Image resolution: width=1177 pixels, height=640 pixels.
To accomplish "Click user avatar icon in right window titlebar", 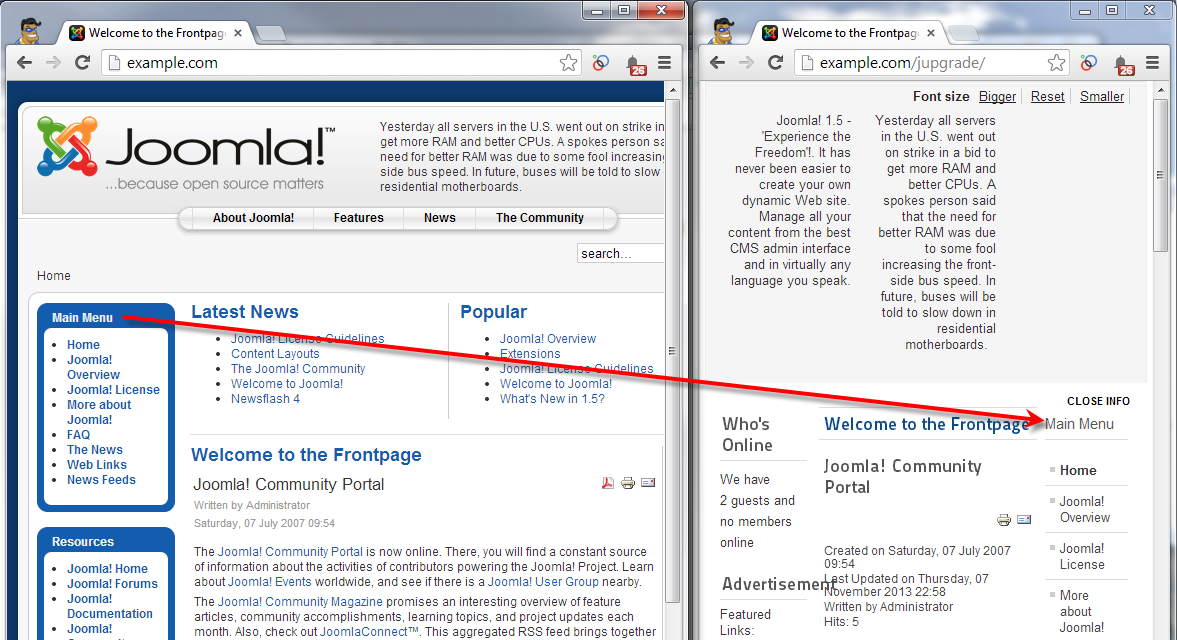I will [x=722, y=31].
